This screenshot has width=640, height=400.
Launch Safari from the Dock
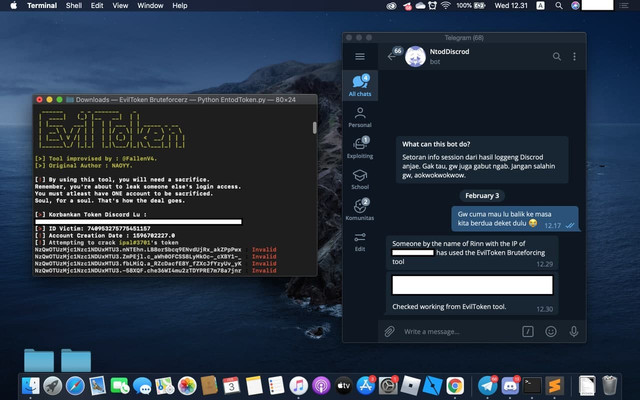(x=75, y=386)
